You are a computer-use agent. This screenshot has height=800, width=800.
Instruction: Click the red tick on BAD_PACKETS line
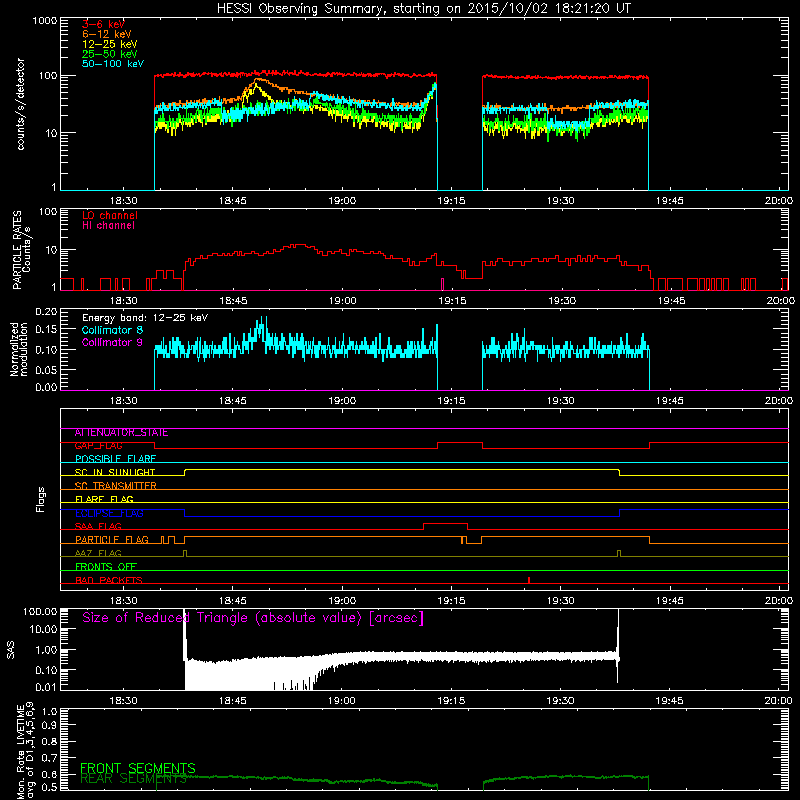tap(529, 580)
